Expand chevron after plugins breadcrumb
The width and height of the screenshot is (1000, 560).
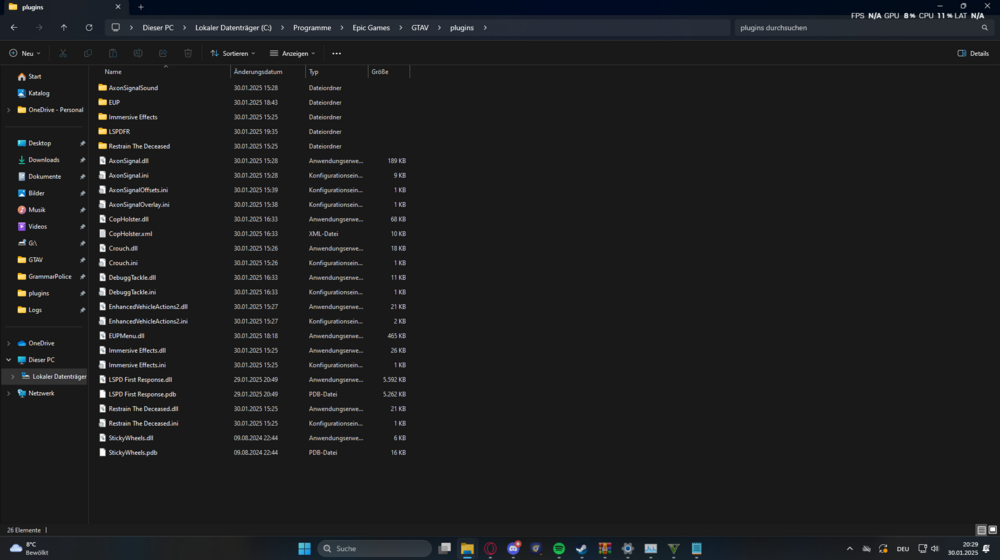click(x=485, y=28)
